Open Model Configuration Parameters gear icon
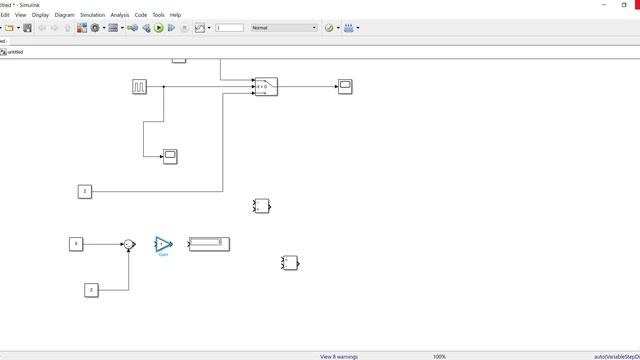640x360 pixels. click(x=95, y=28)
